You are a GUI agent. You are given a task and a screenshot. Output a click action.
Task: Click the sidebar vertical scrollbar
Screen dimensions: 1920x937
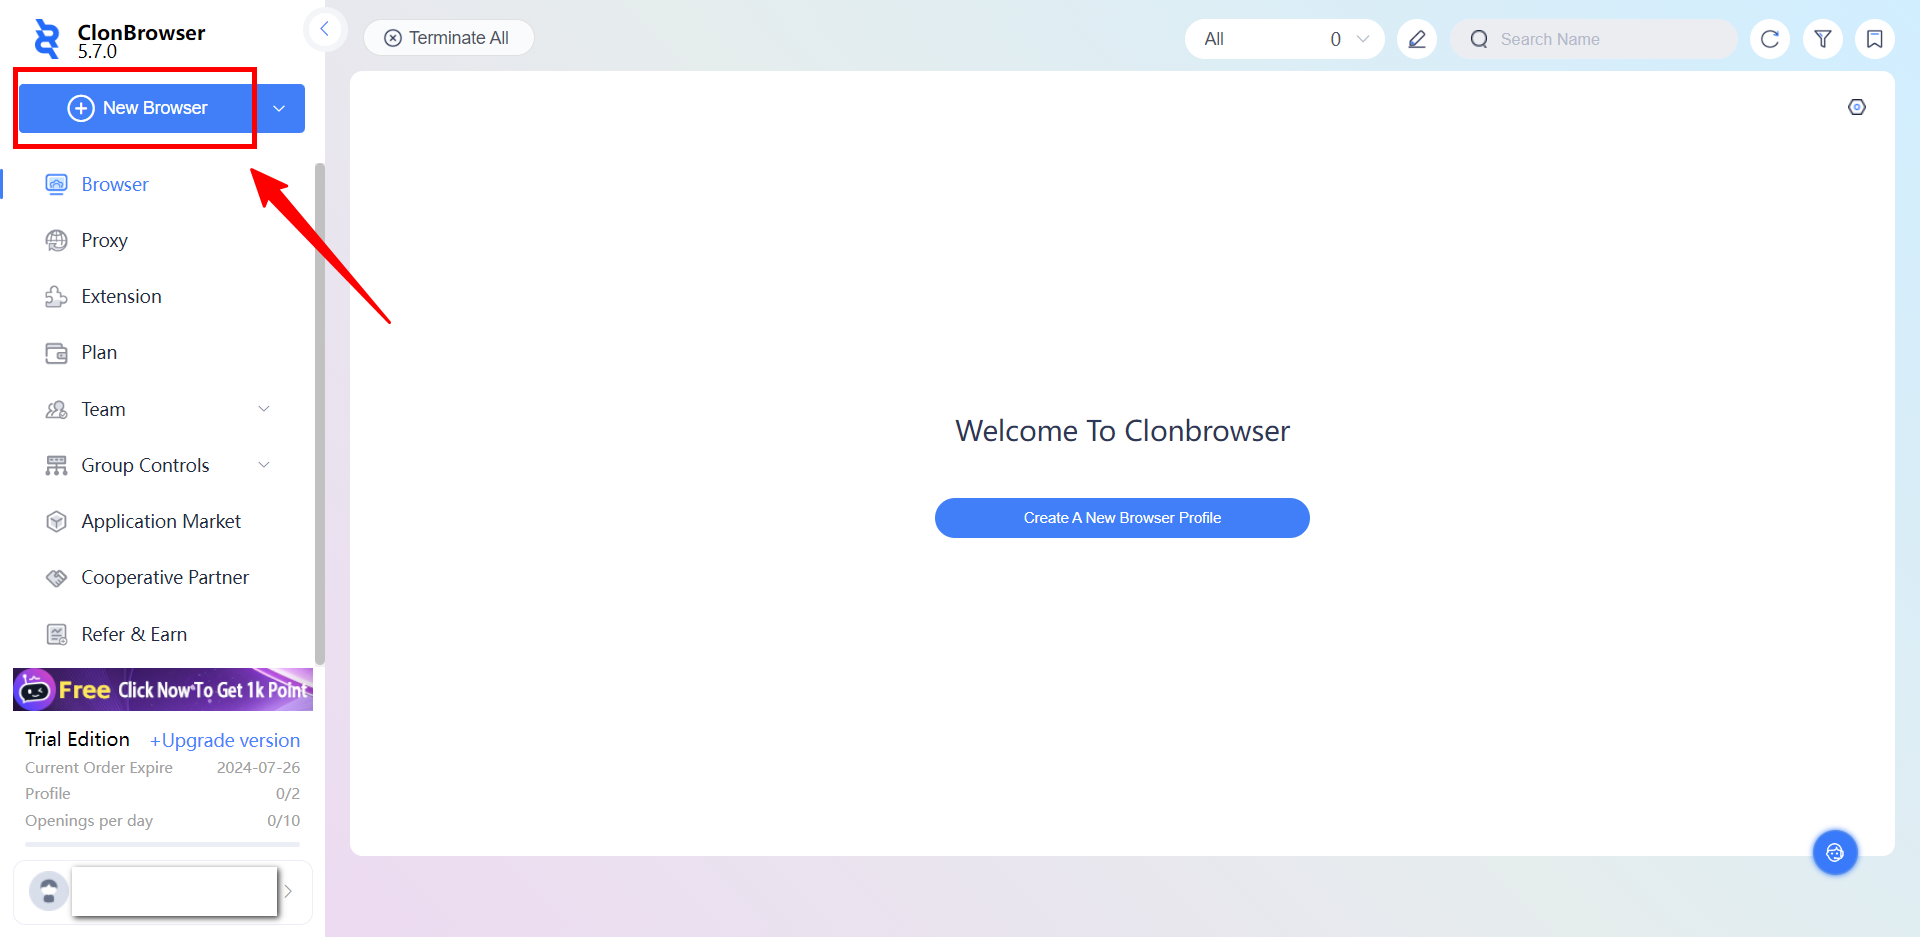320,414
